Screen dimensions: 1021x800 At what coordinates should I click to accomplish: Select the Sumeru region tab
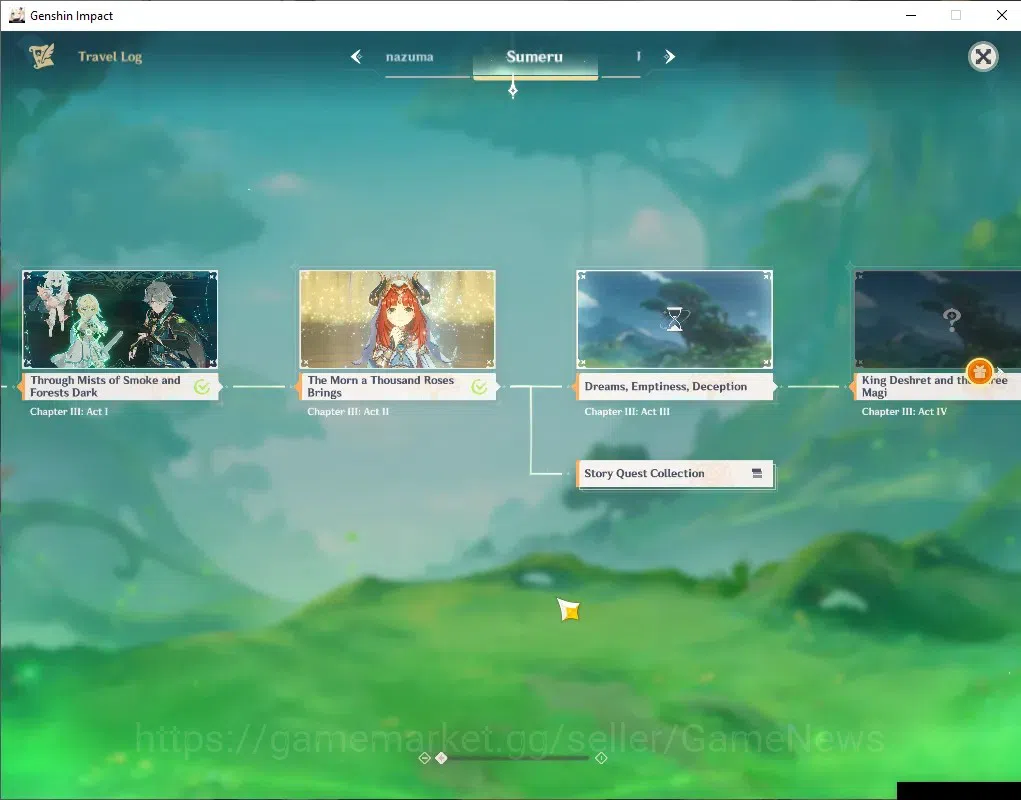[x=535, y=57]
